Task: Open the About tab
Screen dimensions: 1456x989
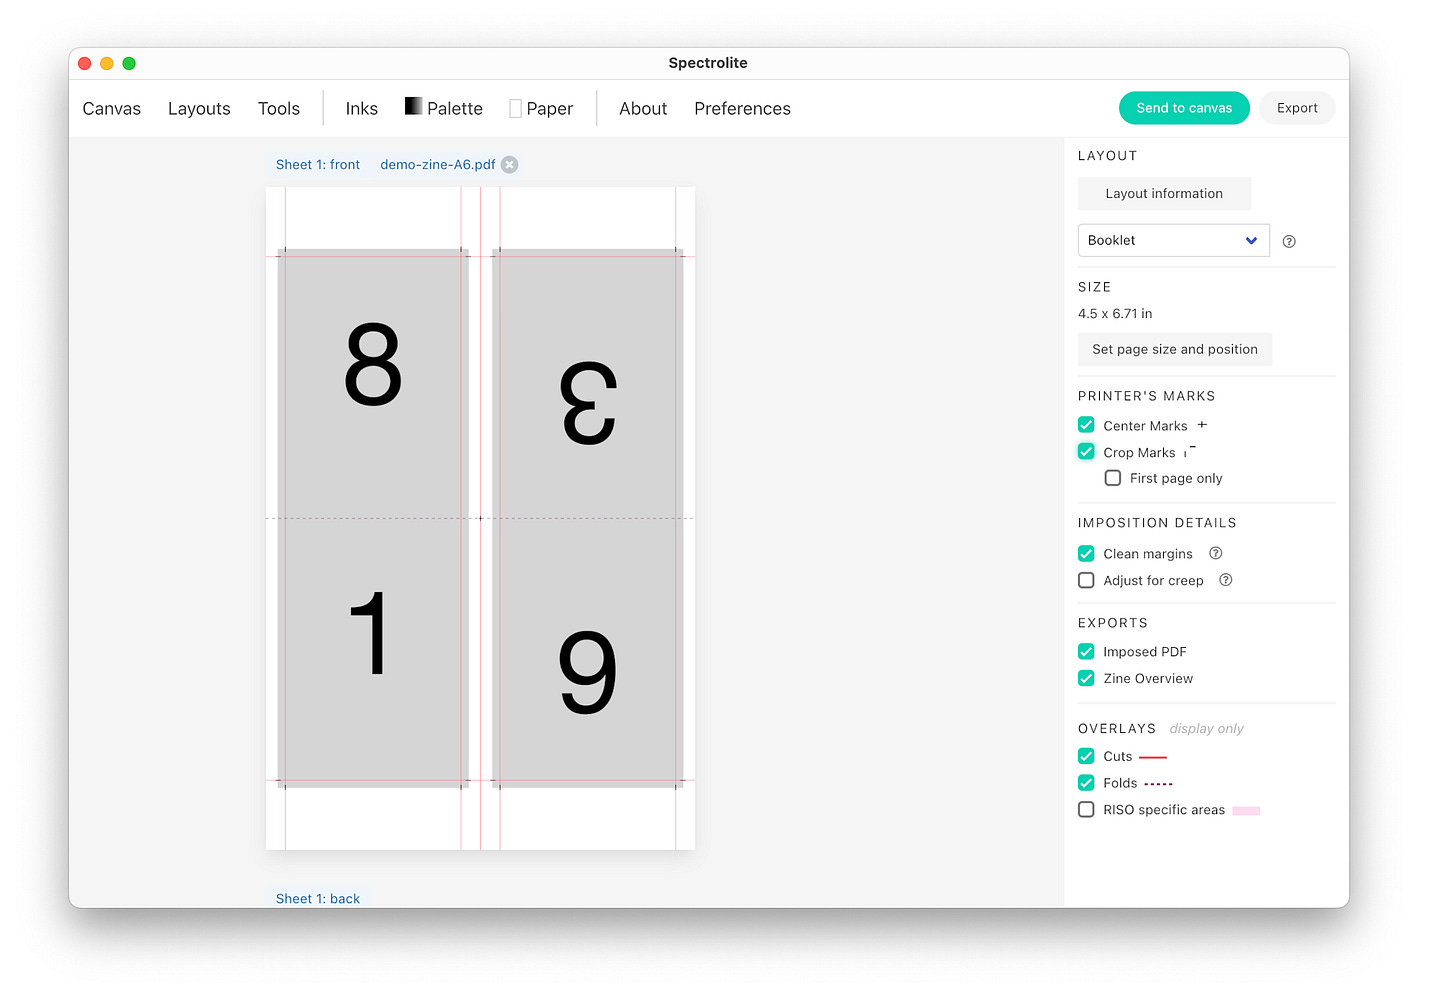Action: (643, 108)
